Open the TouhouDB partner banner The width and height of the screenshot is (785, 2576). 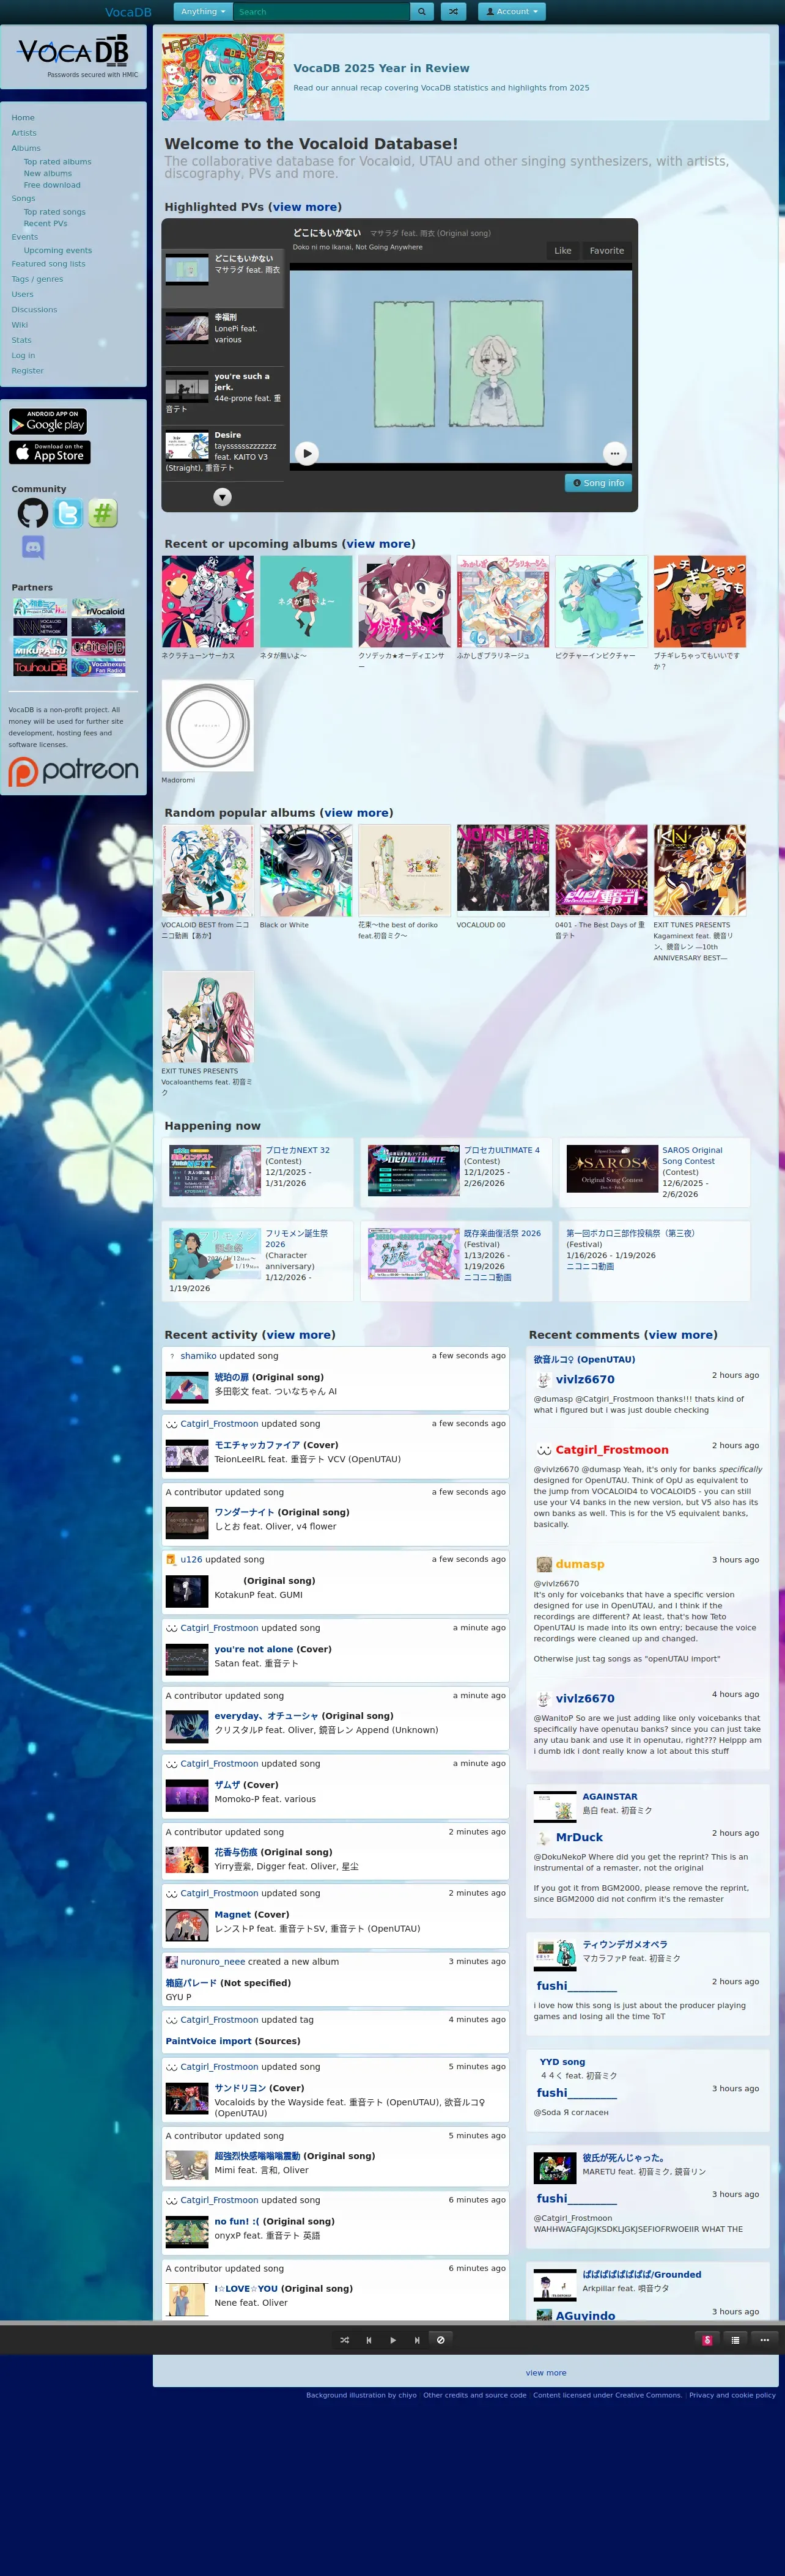[x=40, y=667]
